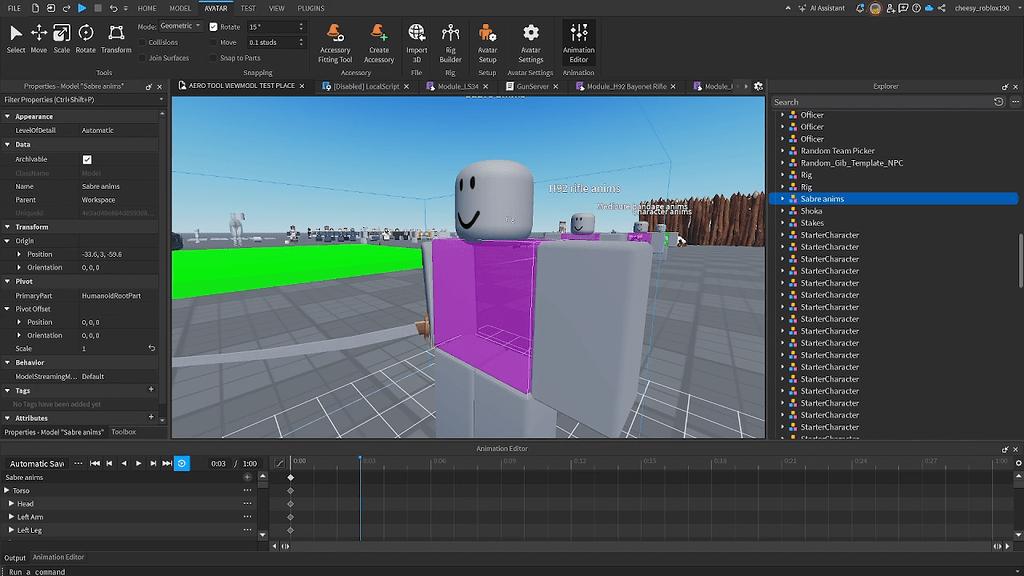Screen dimensions: 1024x576
Task: Click the undo arrow in title bar
Action: pyautogui.click(x=114, y=8)
